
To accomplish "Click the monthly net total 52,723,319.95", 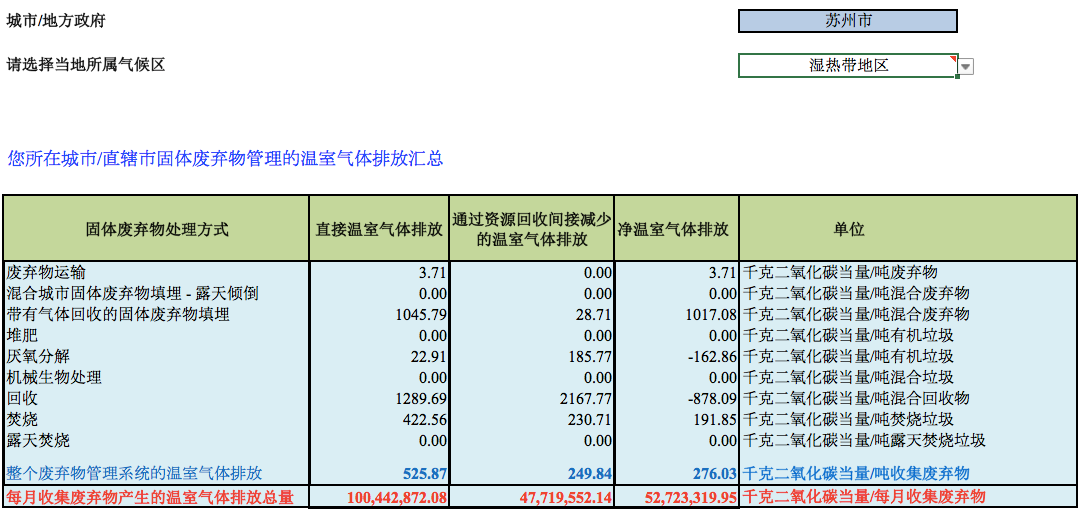I will pyautogui.click(x=677, y=497).
